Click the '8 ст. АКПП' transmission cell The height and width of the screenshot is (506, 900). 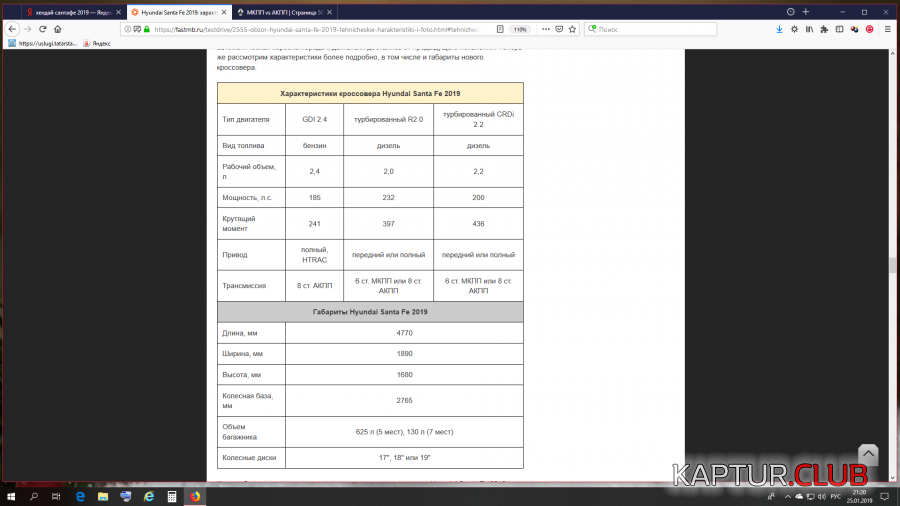tap(315, 286)
